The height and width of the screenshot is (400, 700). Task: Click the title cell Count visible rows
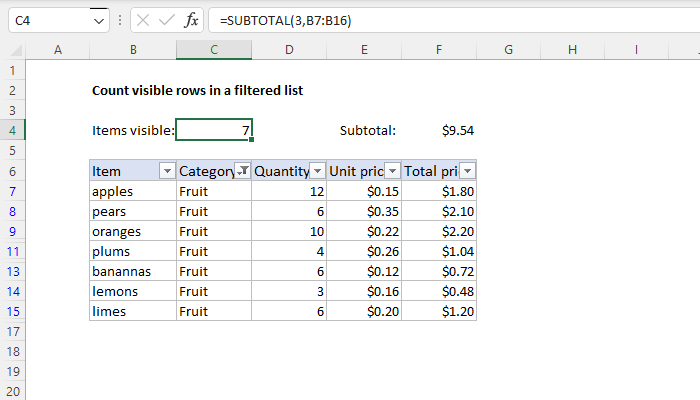197,90
